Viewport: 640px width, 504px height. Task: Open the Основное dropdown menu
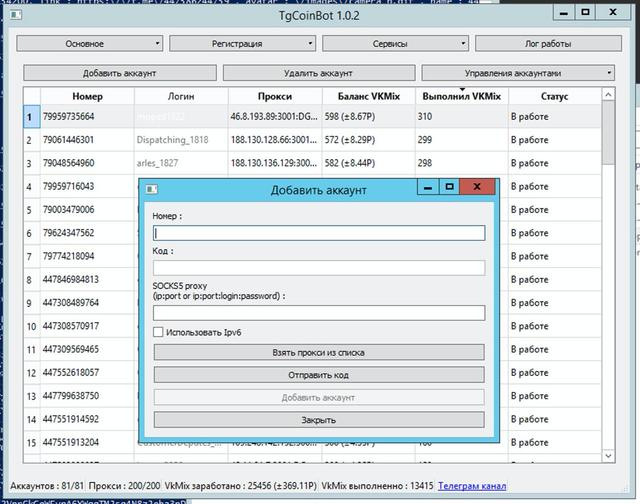89,43
